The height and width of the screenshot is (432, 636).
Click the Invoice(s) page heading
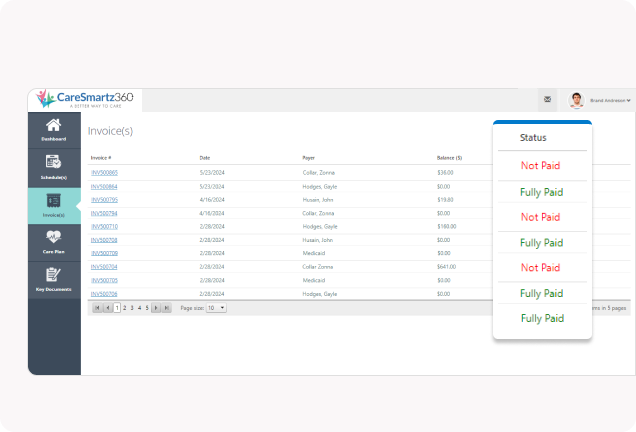(x=110, y=131)
